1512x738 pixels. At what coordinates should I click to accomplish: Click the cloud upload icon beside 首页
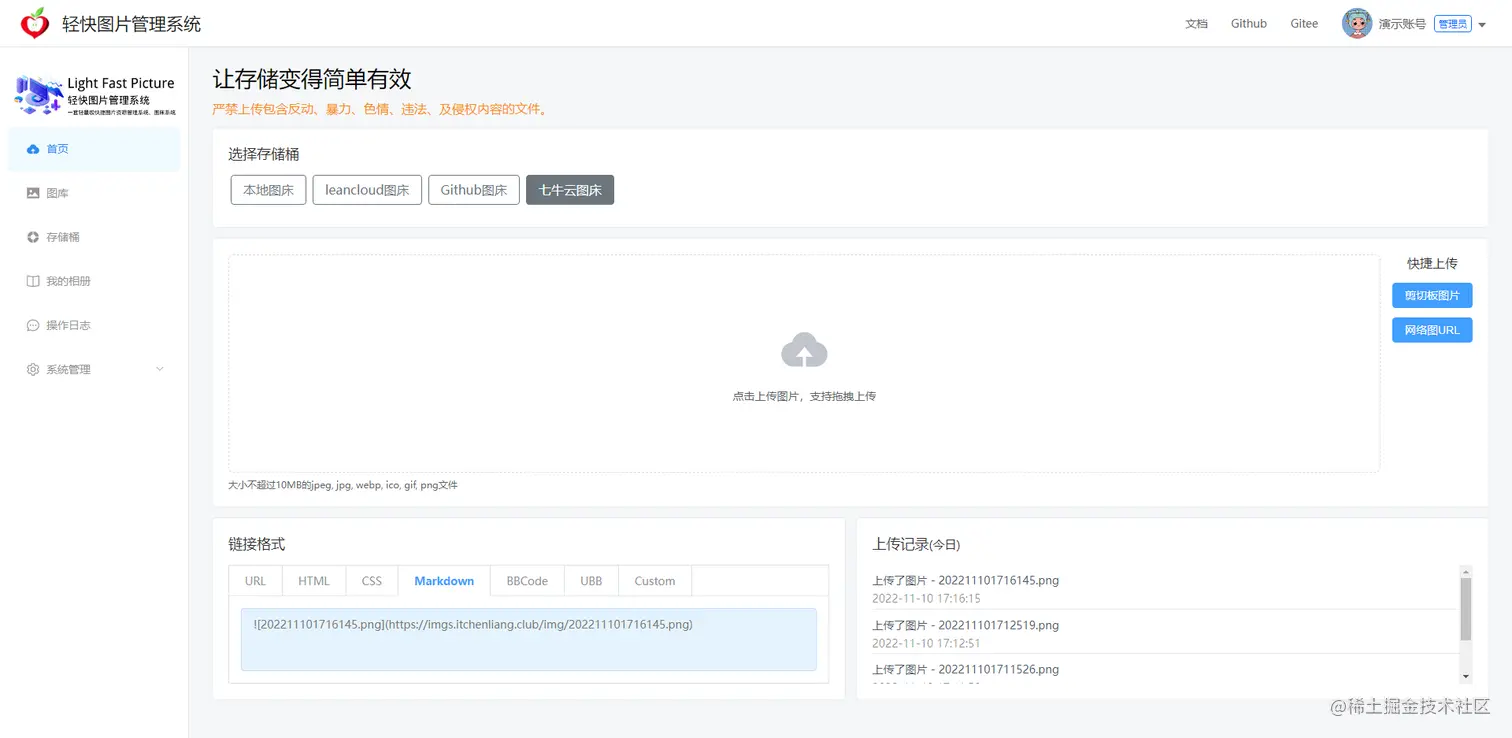(33, 149)
